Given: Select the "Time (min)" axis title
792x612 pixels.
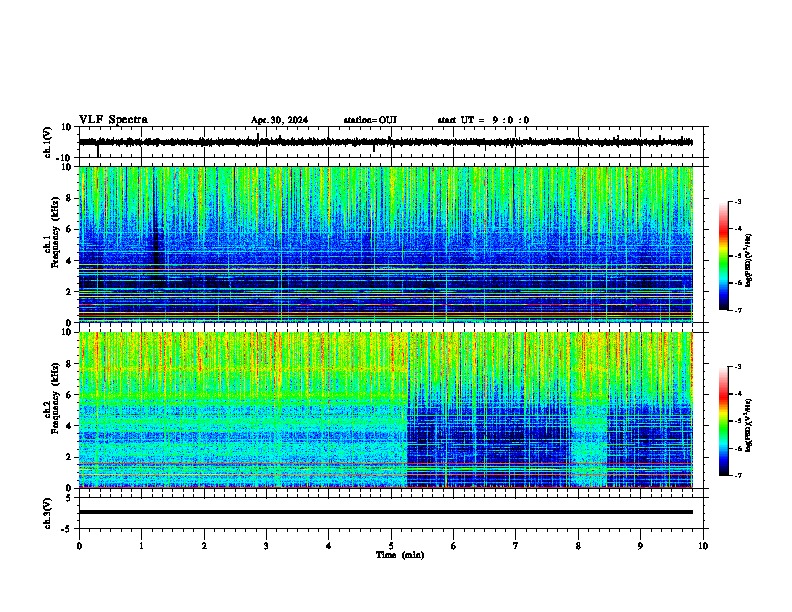Looking at the screenshot, I should [x=400, y=555].
